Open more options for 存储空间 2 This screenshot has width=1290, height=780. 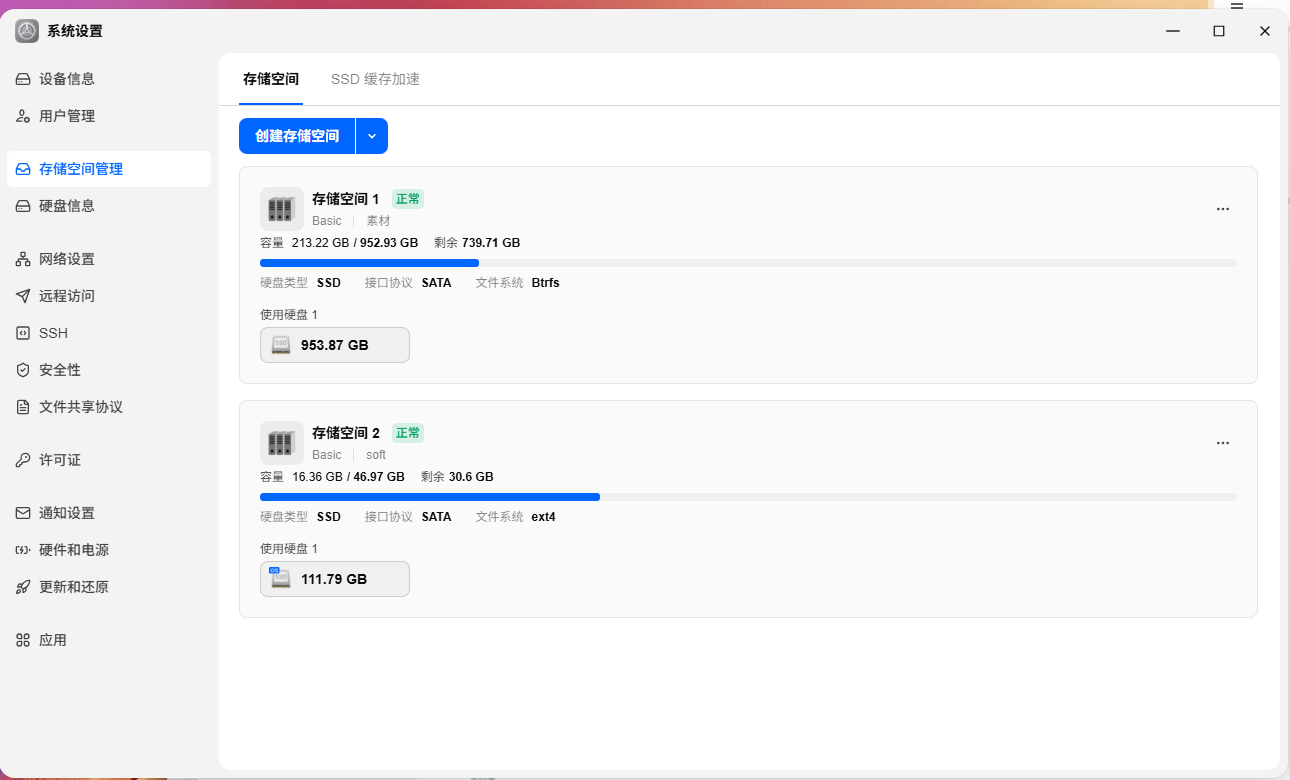pyautogui.click(x=1222, y=443)
